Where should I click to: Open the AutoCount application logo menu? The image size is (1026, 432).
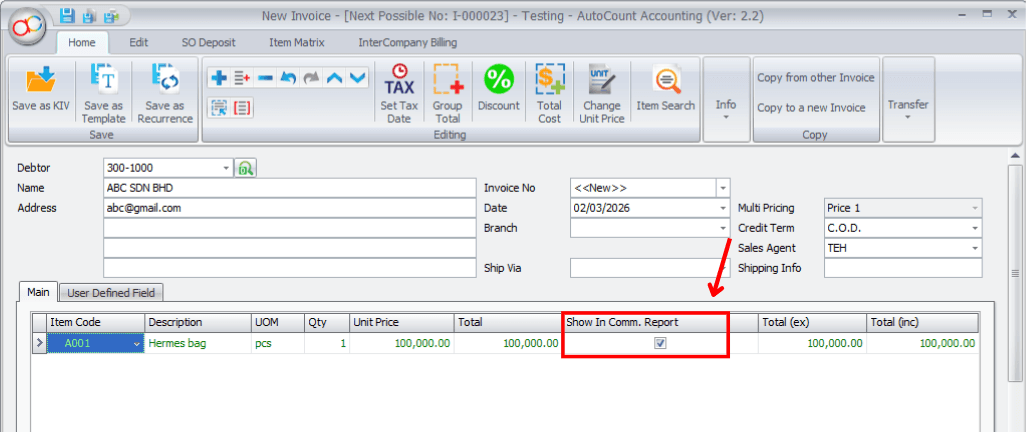coord(26,26)
